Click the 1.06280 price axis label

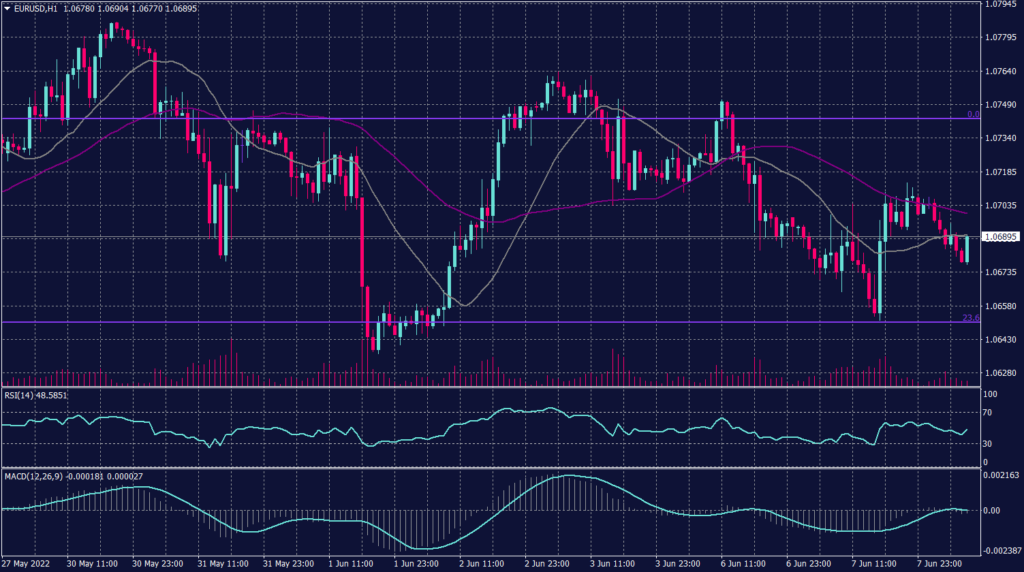tap(1001, 373)
